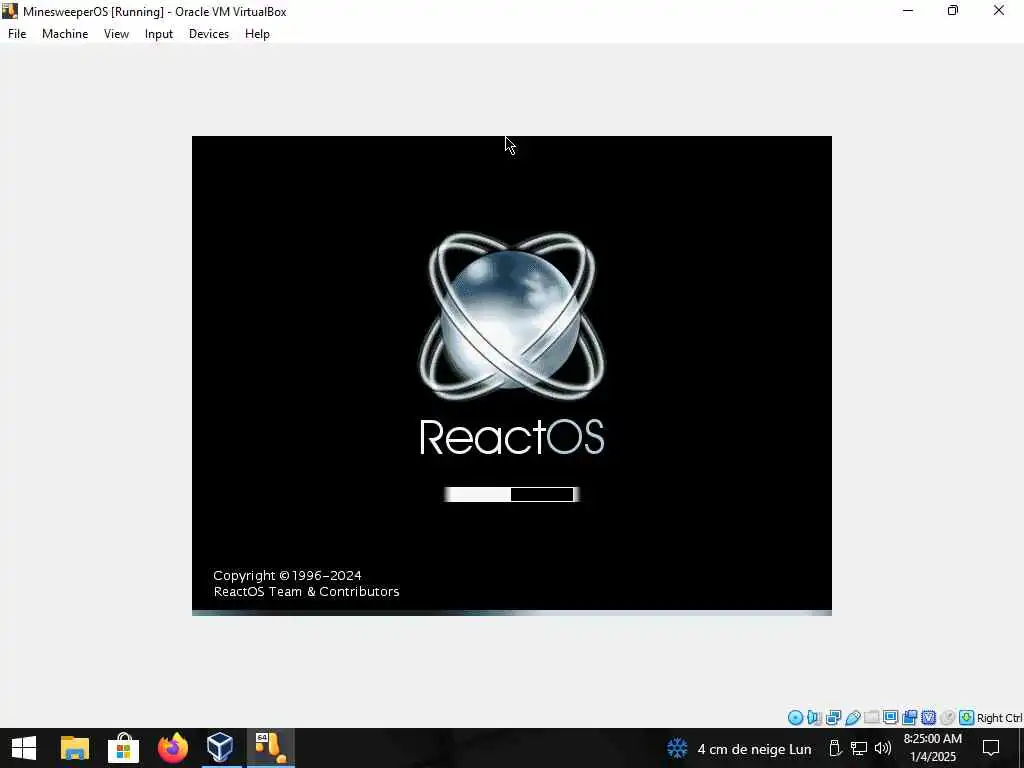This screenshot has width=1024, height=768.
Task: Open the View menu
Action: tap(116, 34)
